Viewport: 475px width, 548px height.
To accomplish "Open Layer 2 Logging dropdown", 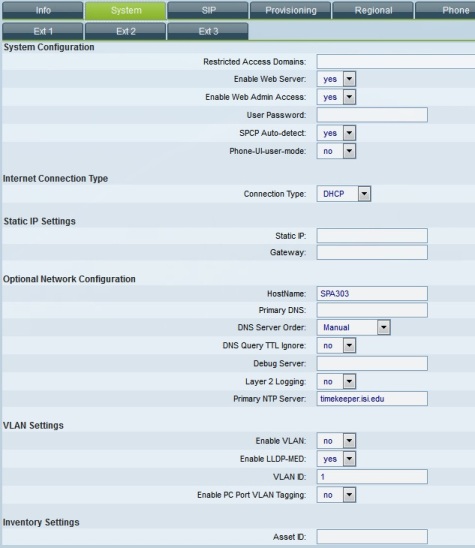I will click(x=336, y=382).
